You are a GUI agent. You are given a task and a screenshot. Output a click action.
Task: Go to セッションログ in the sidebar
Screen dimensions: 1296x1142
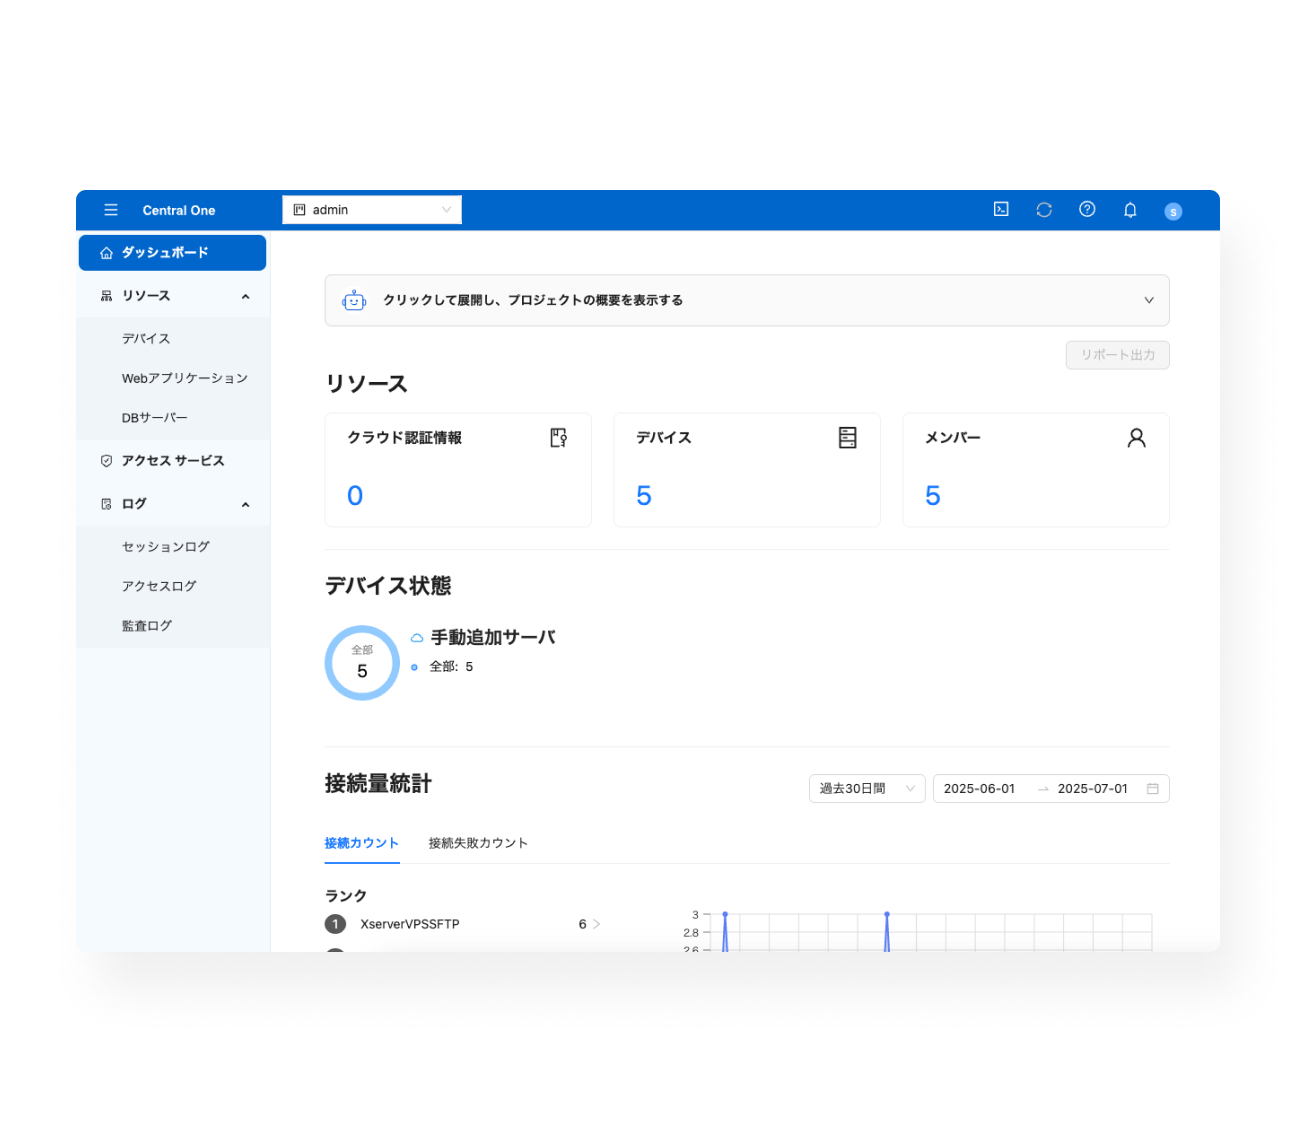166,547
